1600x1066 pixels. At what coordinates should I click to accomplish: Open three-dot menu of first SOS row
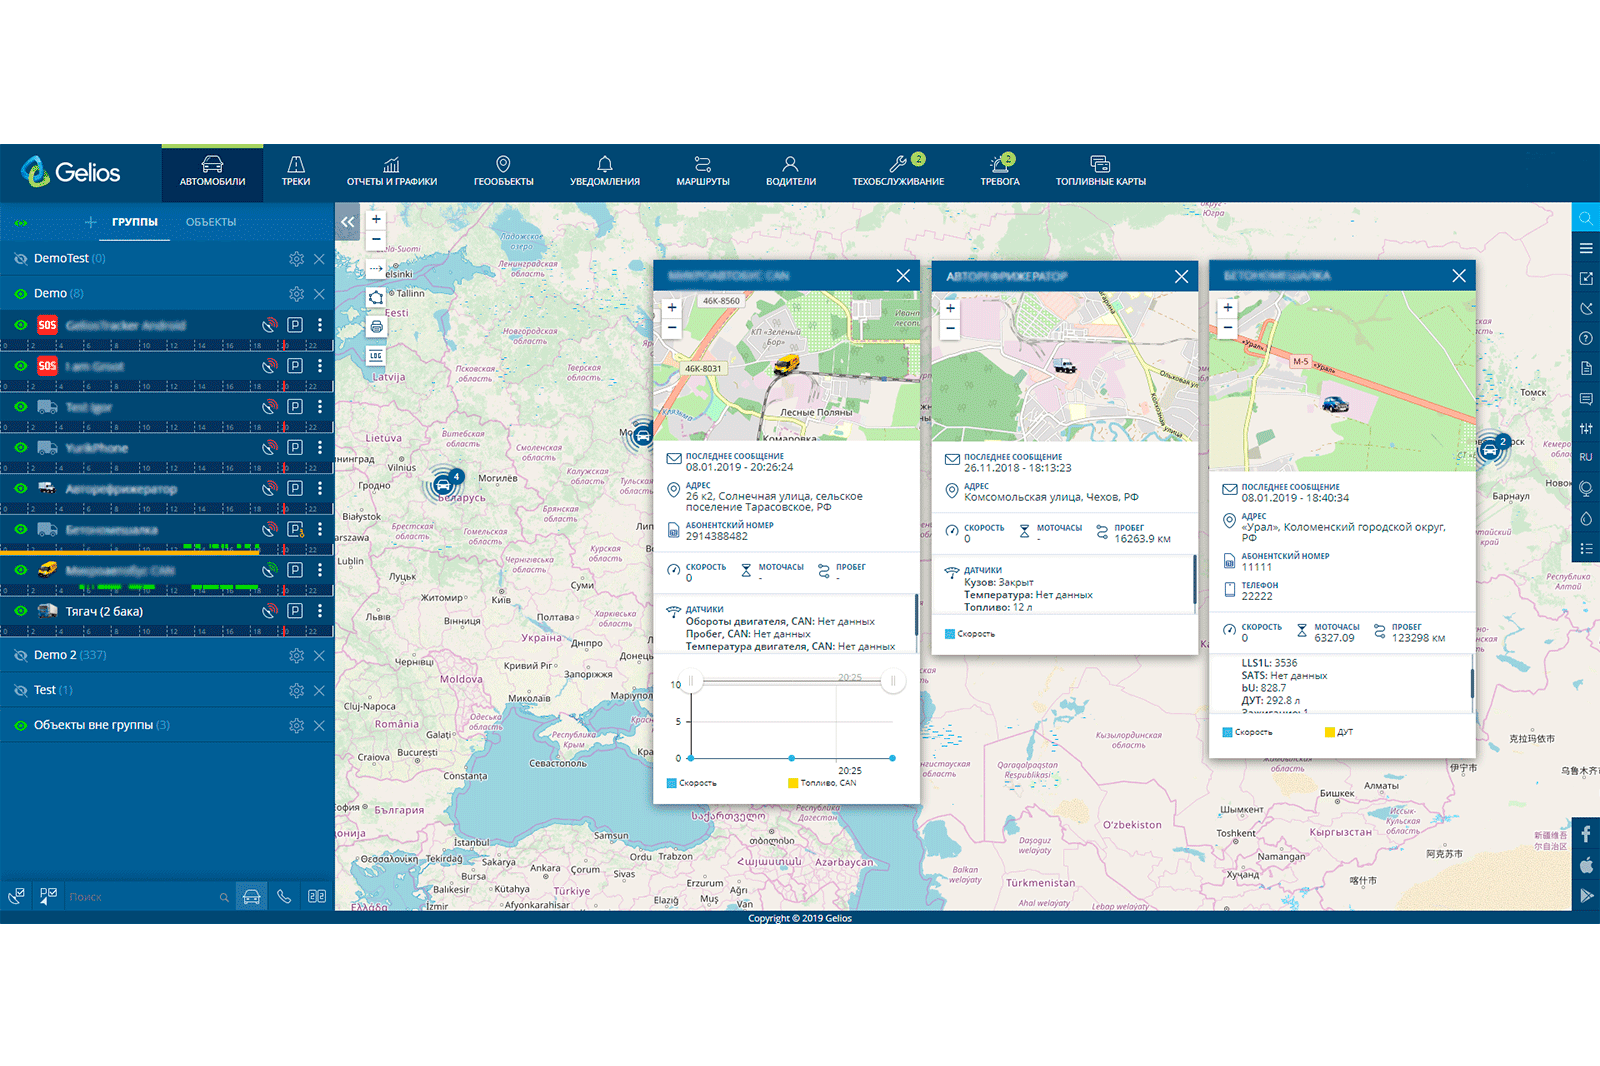320,325
